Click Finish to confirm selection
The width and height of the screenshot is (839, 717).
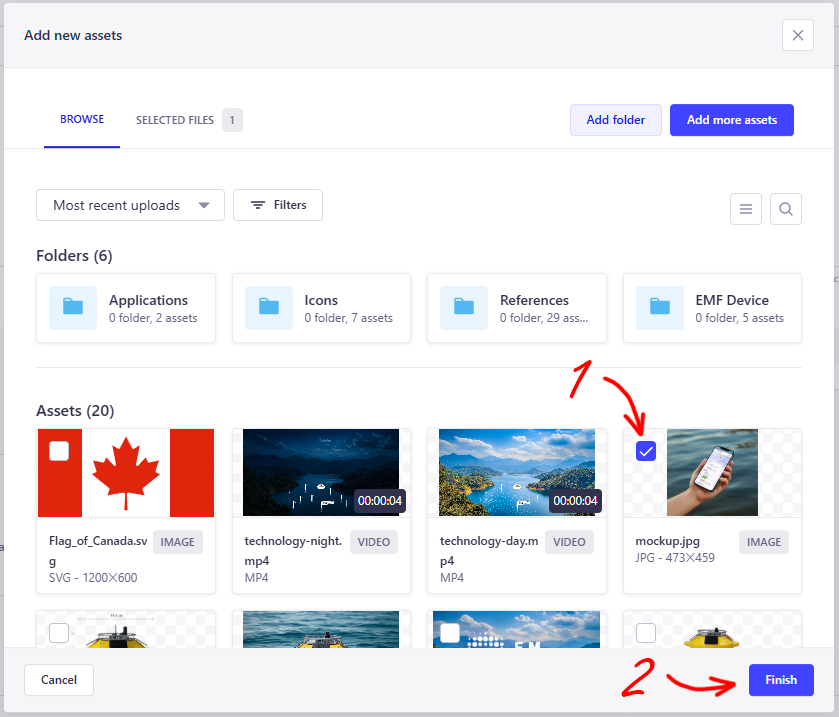tap(781, 680)
